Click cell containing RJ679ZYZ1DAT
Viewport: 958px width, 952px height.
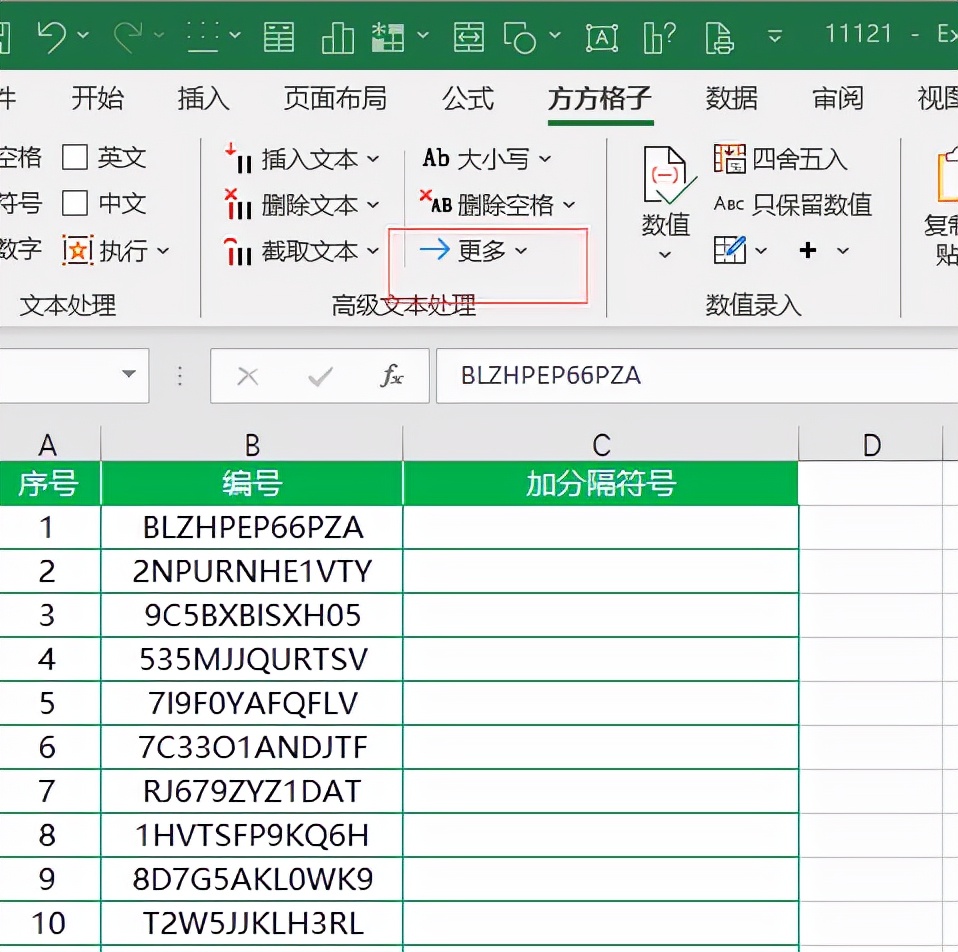coord(252,792)
